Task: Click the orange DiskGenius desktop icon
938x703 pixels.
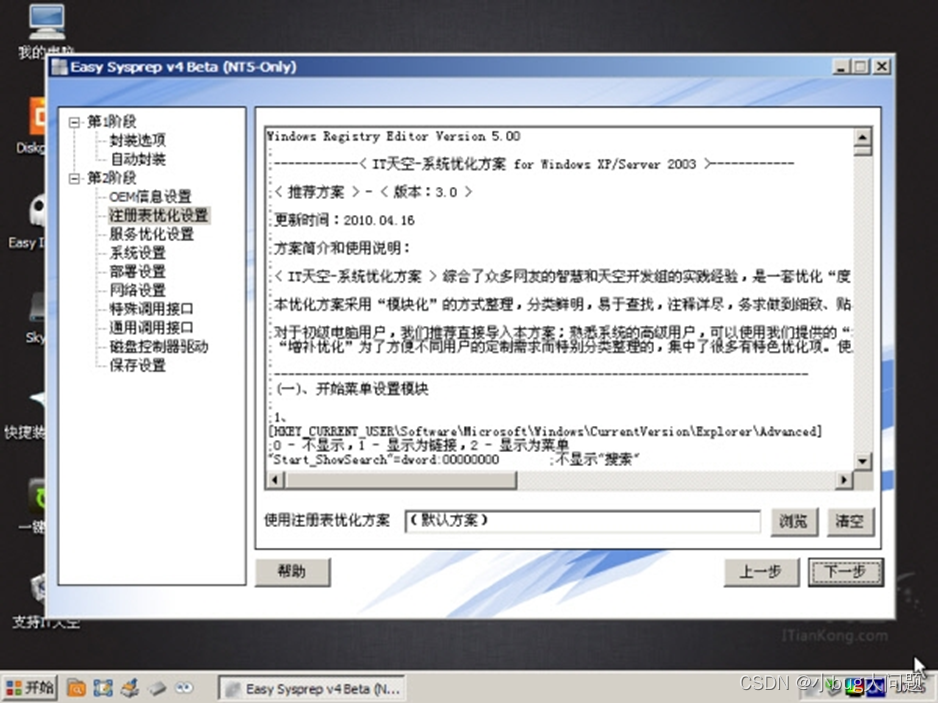Action: tap(37, 117)
